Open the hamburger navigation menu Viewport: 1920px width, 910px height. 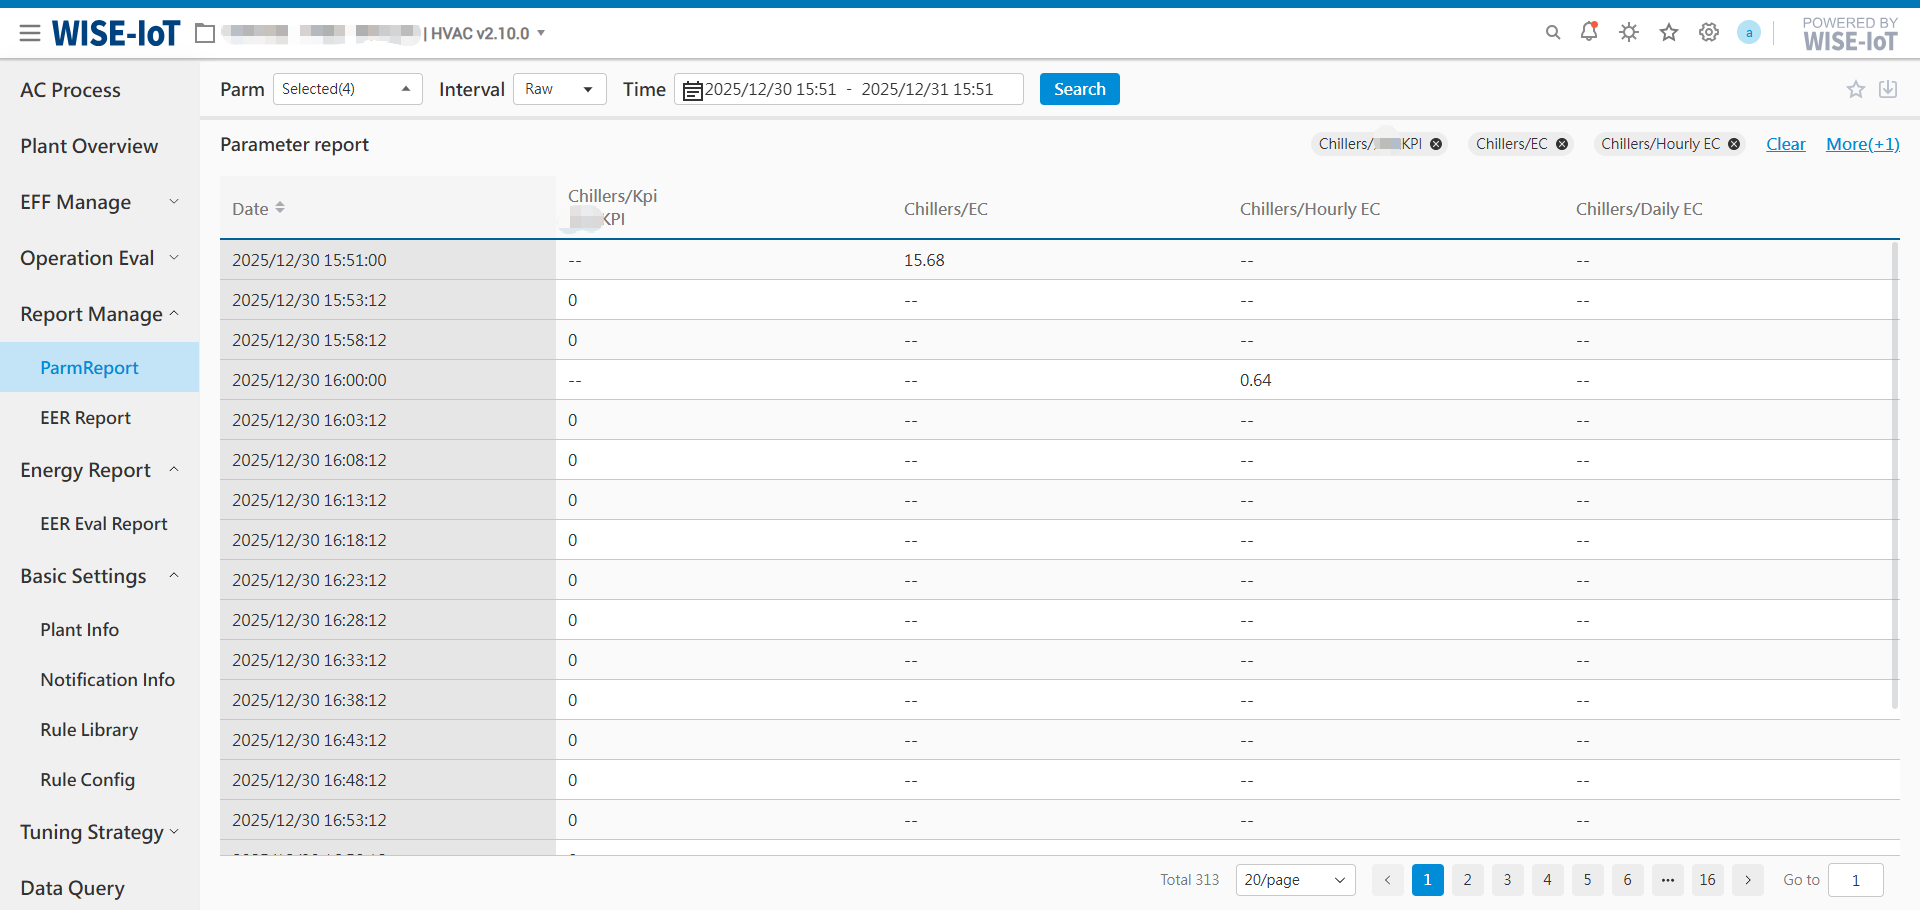click(x=30, y=33)
